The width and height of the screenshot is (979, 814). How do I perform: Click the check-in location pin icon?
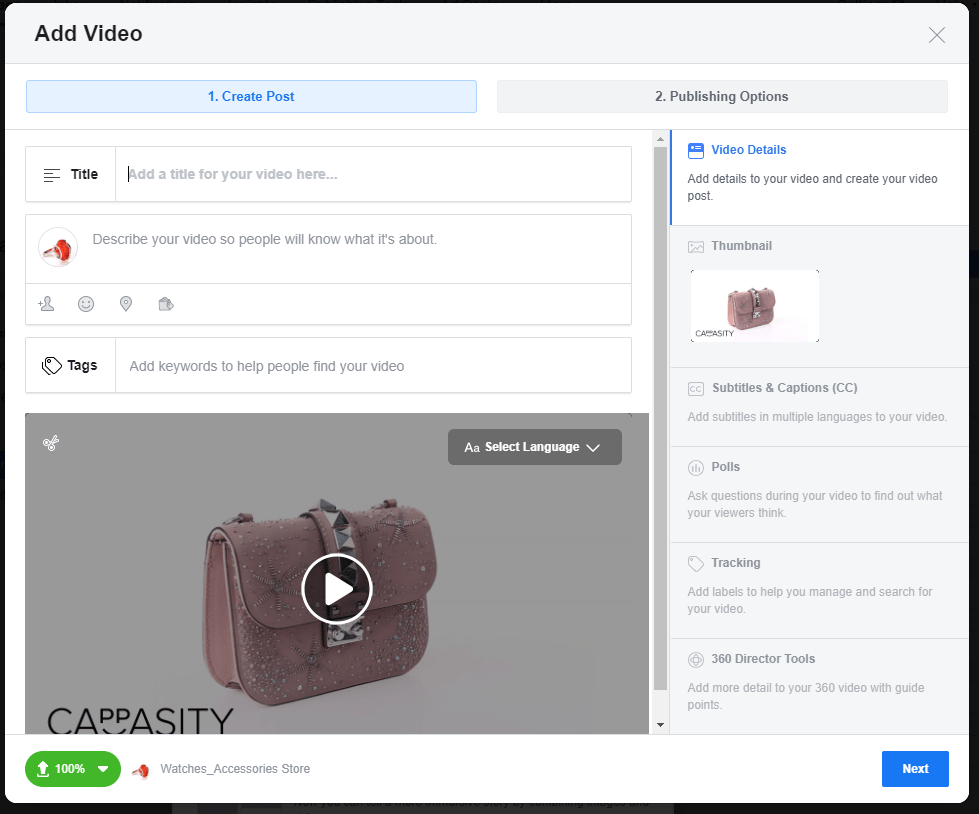point(126,304)
